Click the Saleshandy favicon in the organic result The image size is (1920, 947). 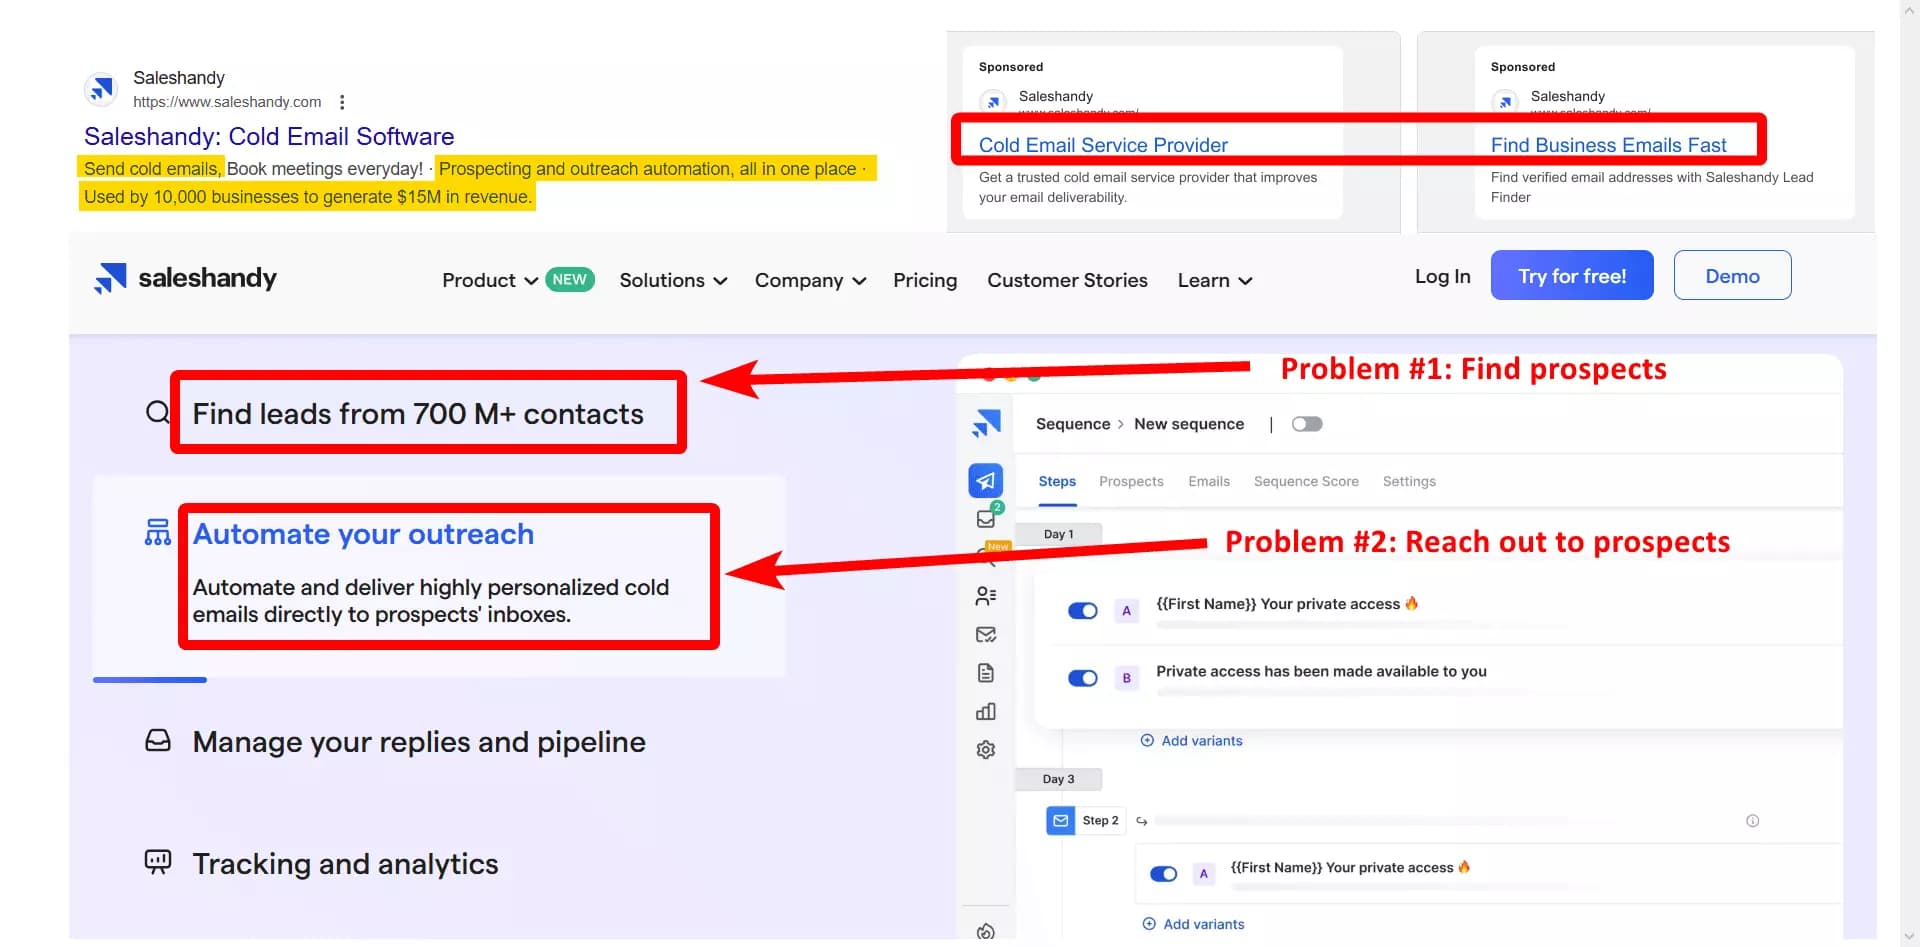(x=101, y=89)
